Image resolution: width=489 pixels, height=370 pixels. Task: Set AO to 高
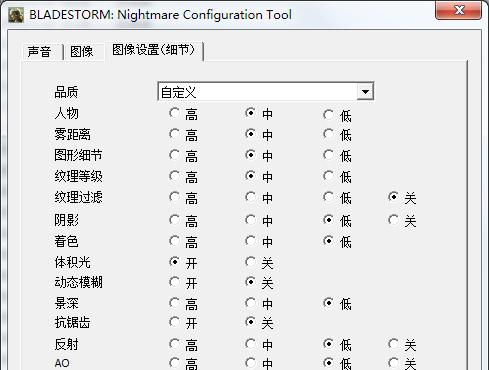pos(174,363)
